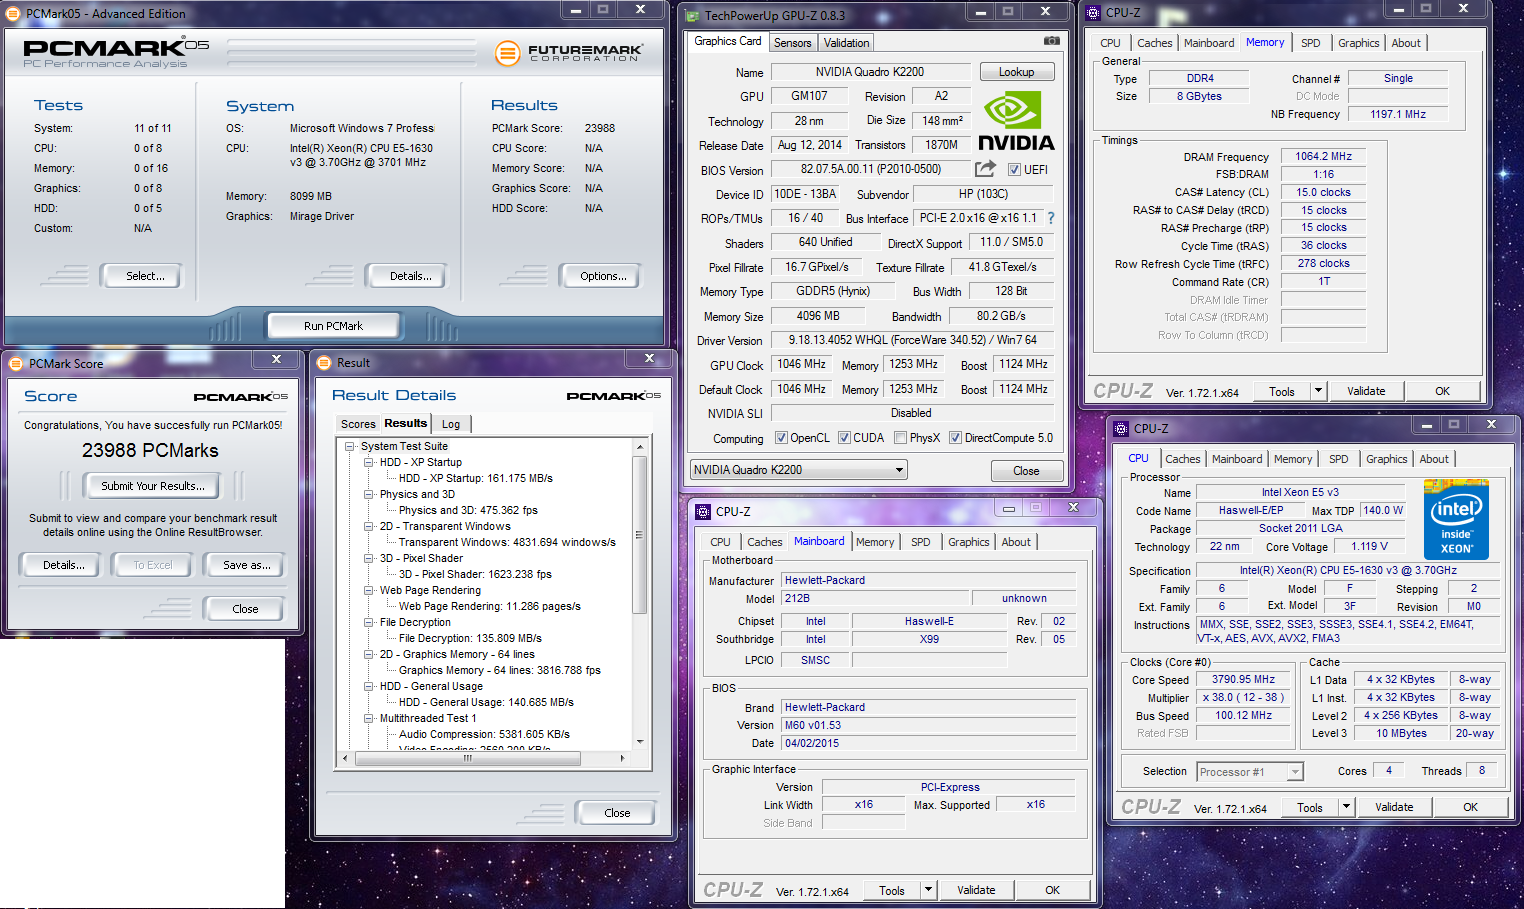Click the BIOS export arrow icon in GPU-Z

[986, 169]
